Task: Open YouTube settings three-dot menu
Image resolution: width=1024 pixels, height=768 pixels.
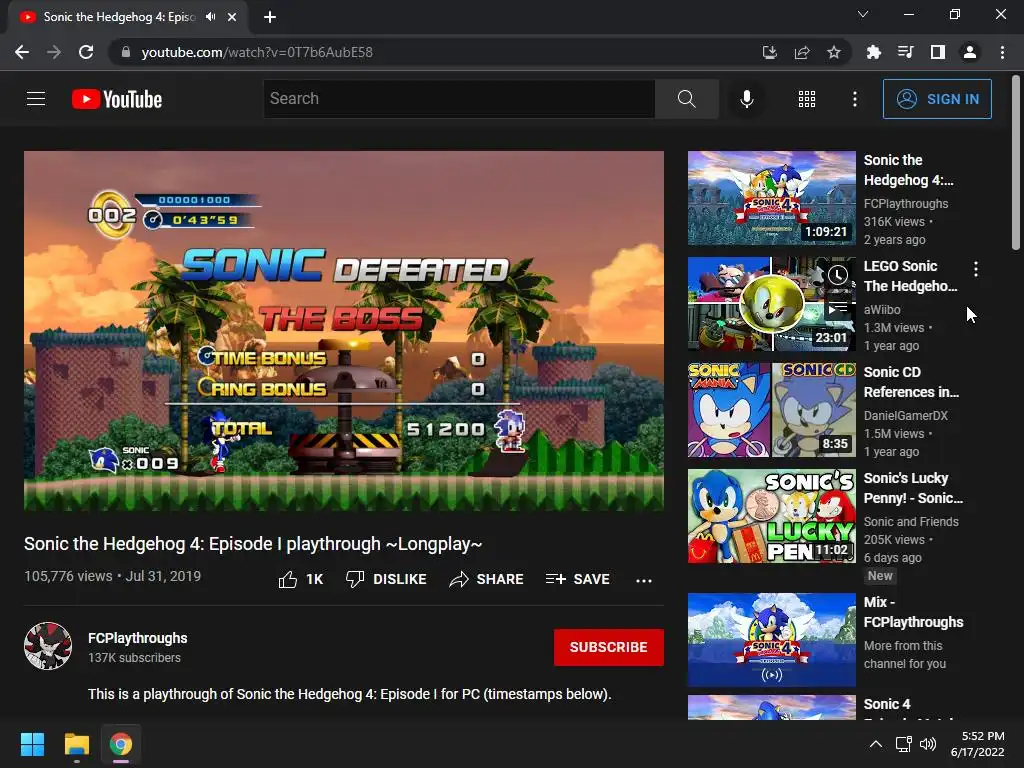Action: (x=854, y=99)
